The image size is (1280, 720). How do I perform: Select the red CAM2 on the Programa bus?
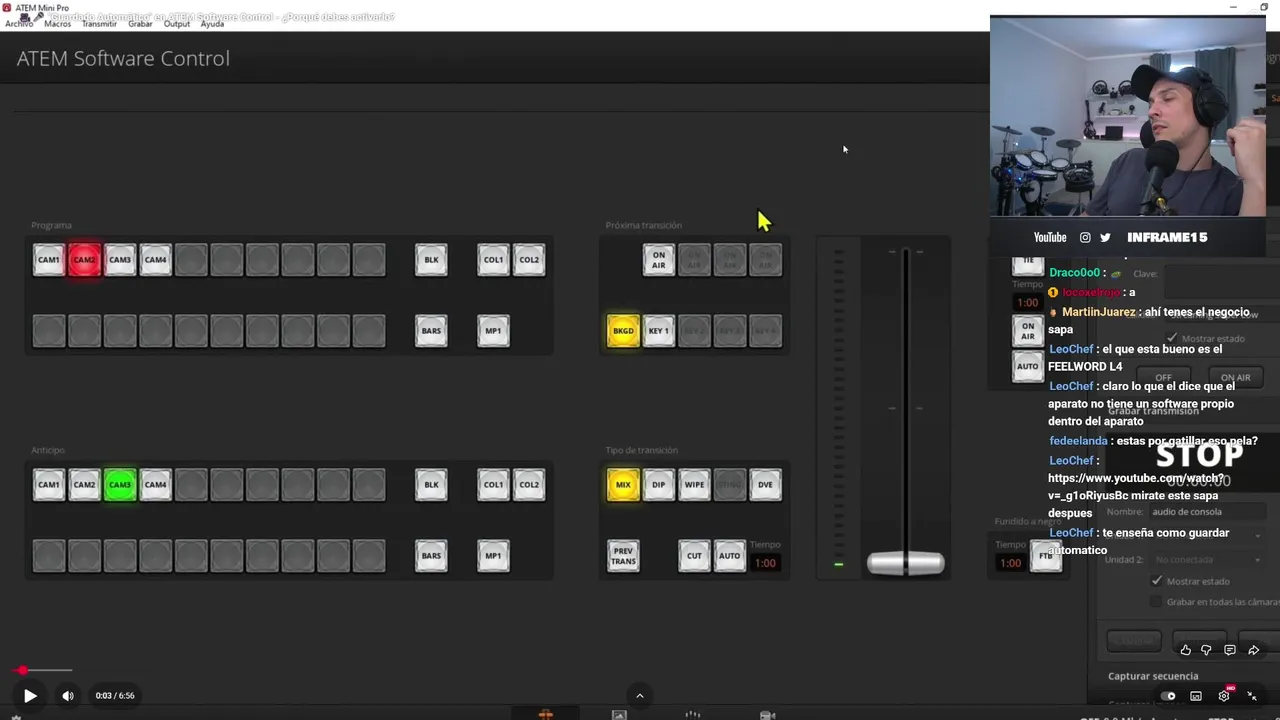point(84,260)
